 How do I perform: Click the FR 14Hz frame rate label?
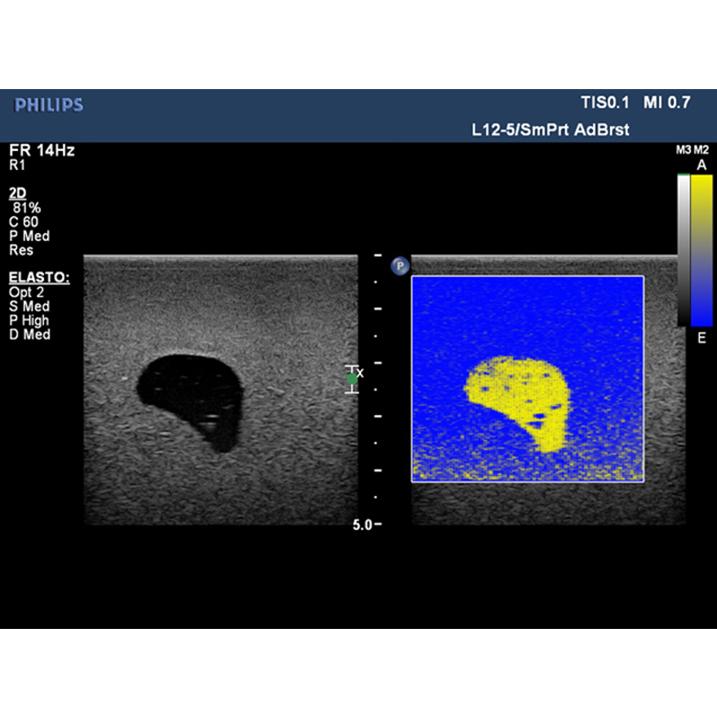coord(41,150)
